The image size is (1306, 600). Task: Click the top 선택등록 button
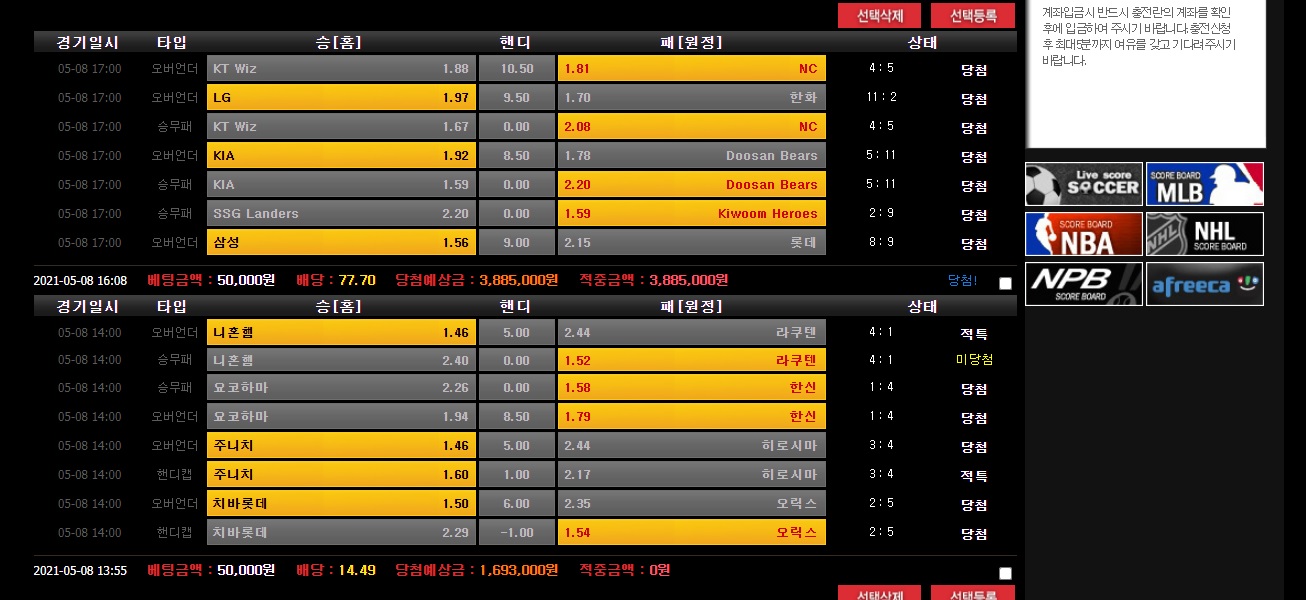[972, 15]
